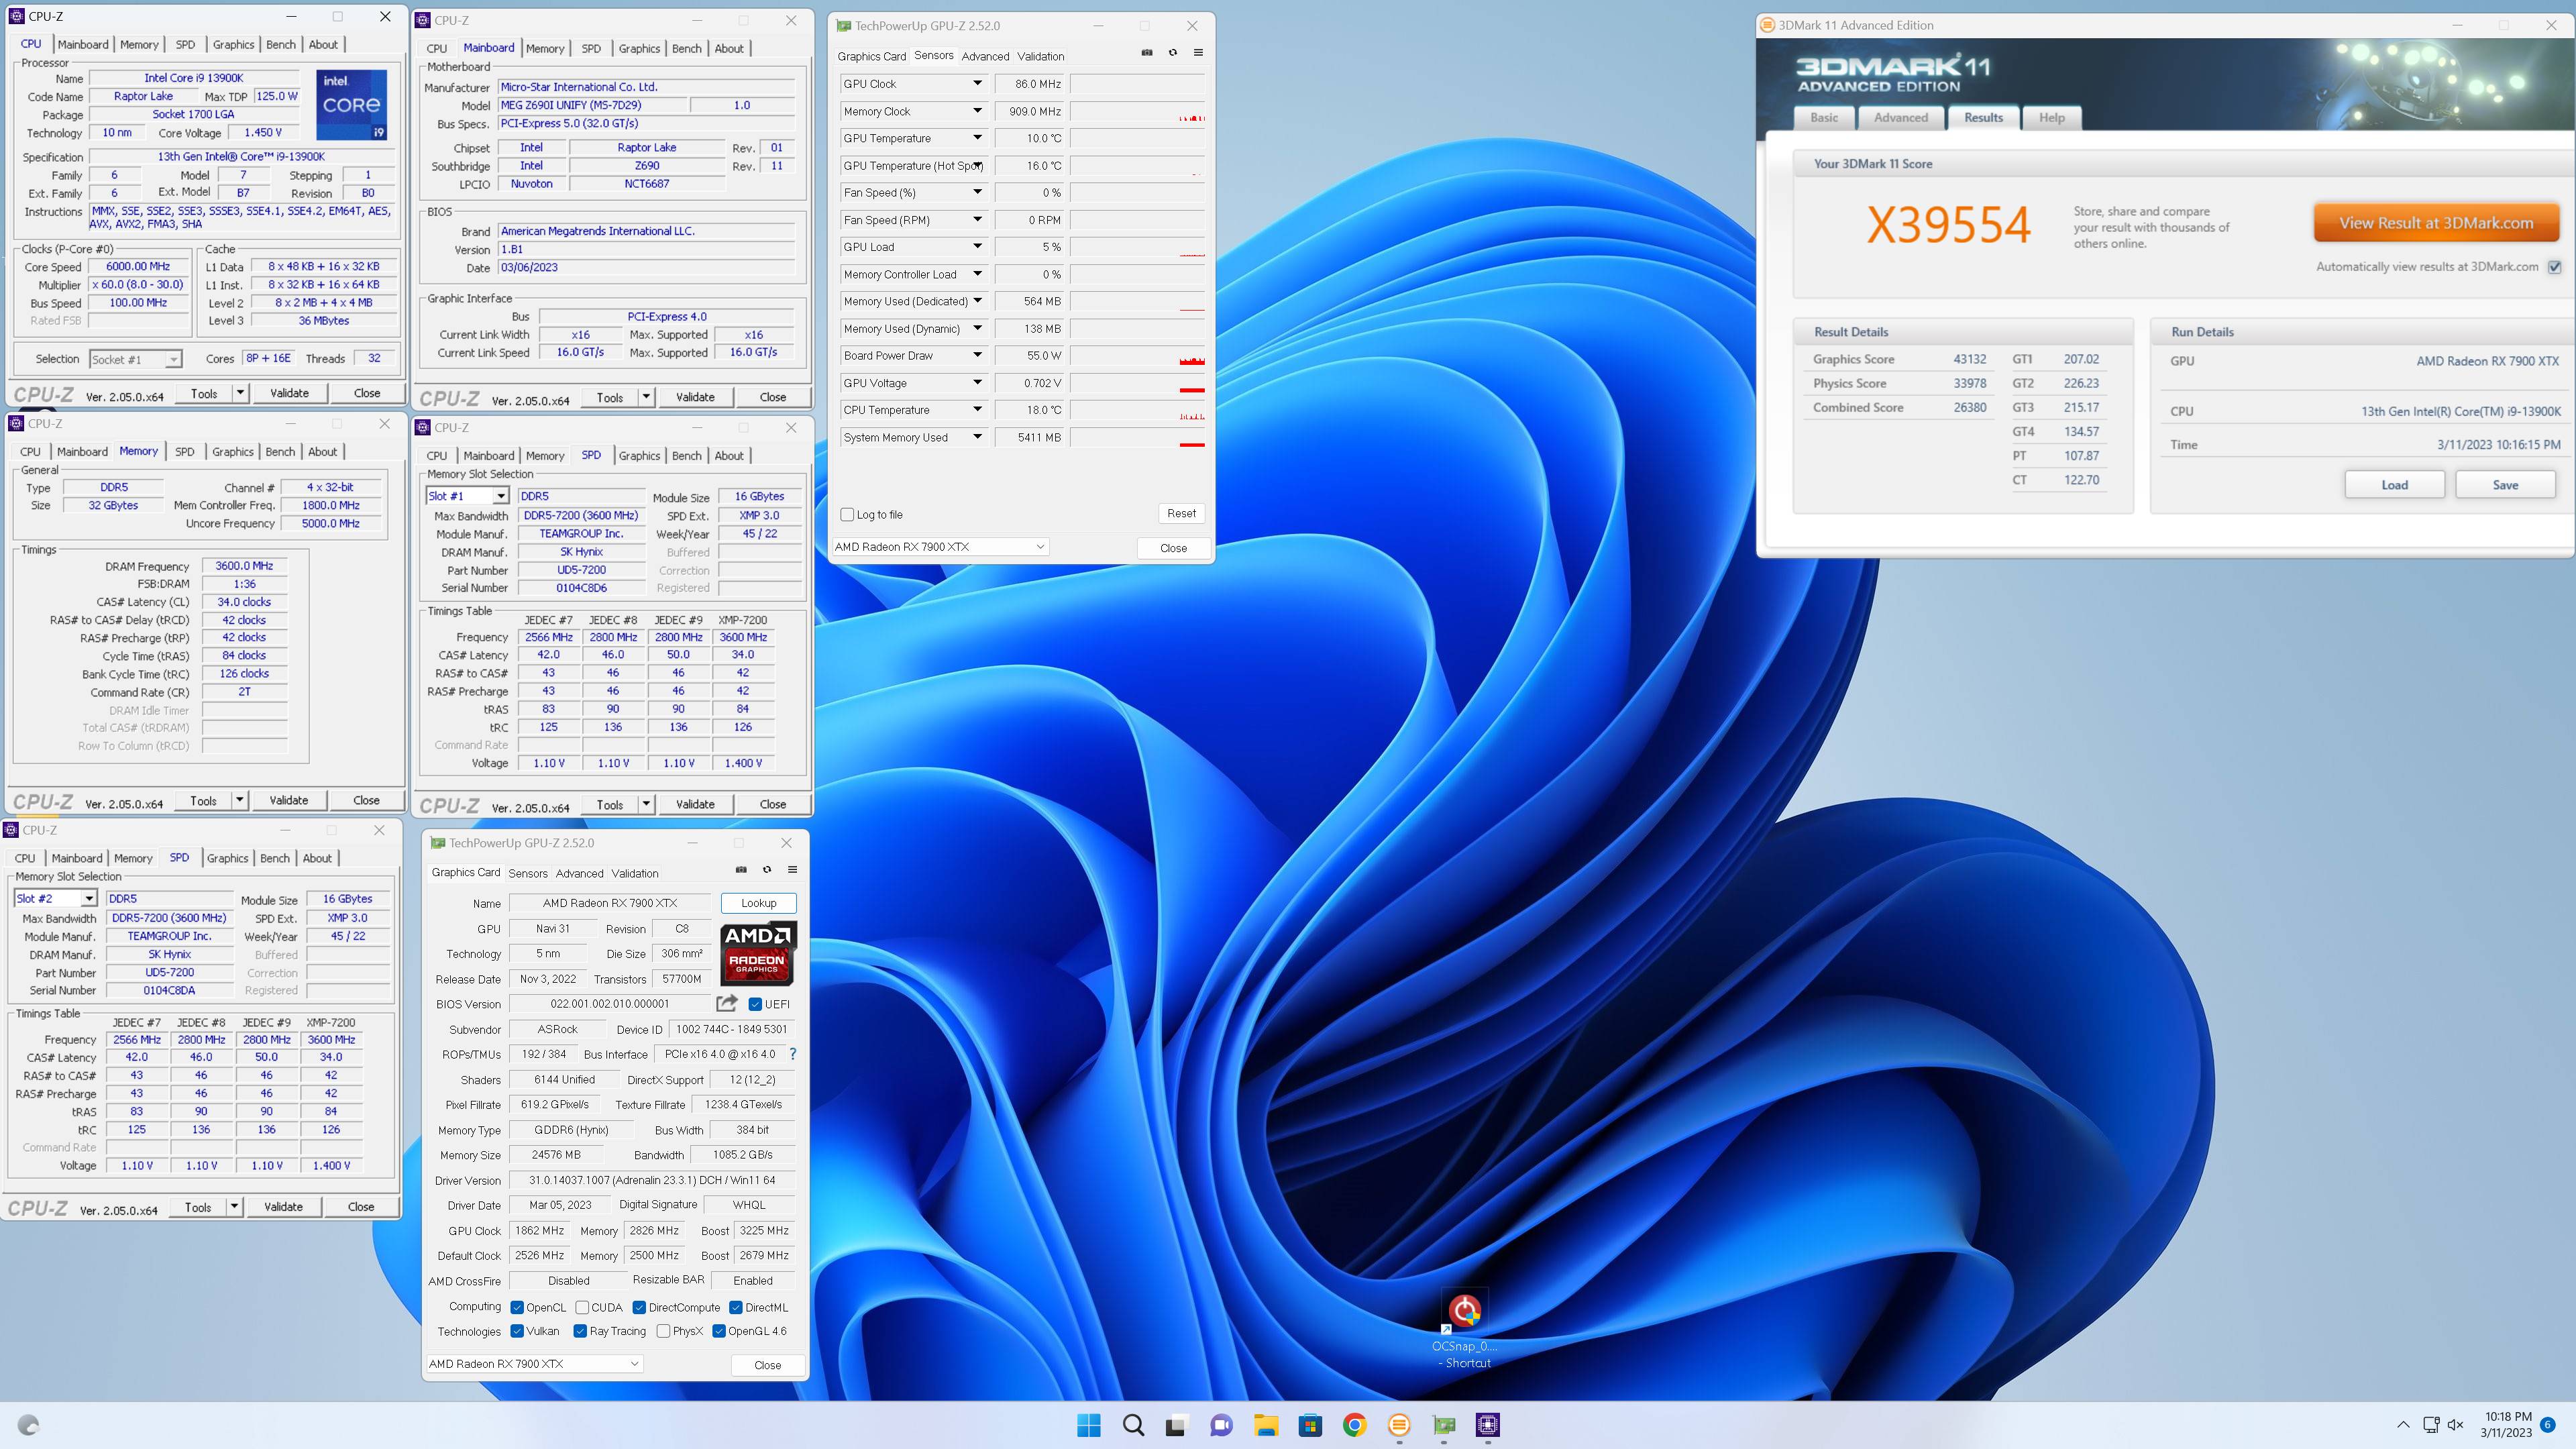Show hidden system tray icons
The width and height of the screenshot is (2576, 1449).
pos(2403,1425)
